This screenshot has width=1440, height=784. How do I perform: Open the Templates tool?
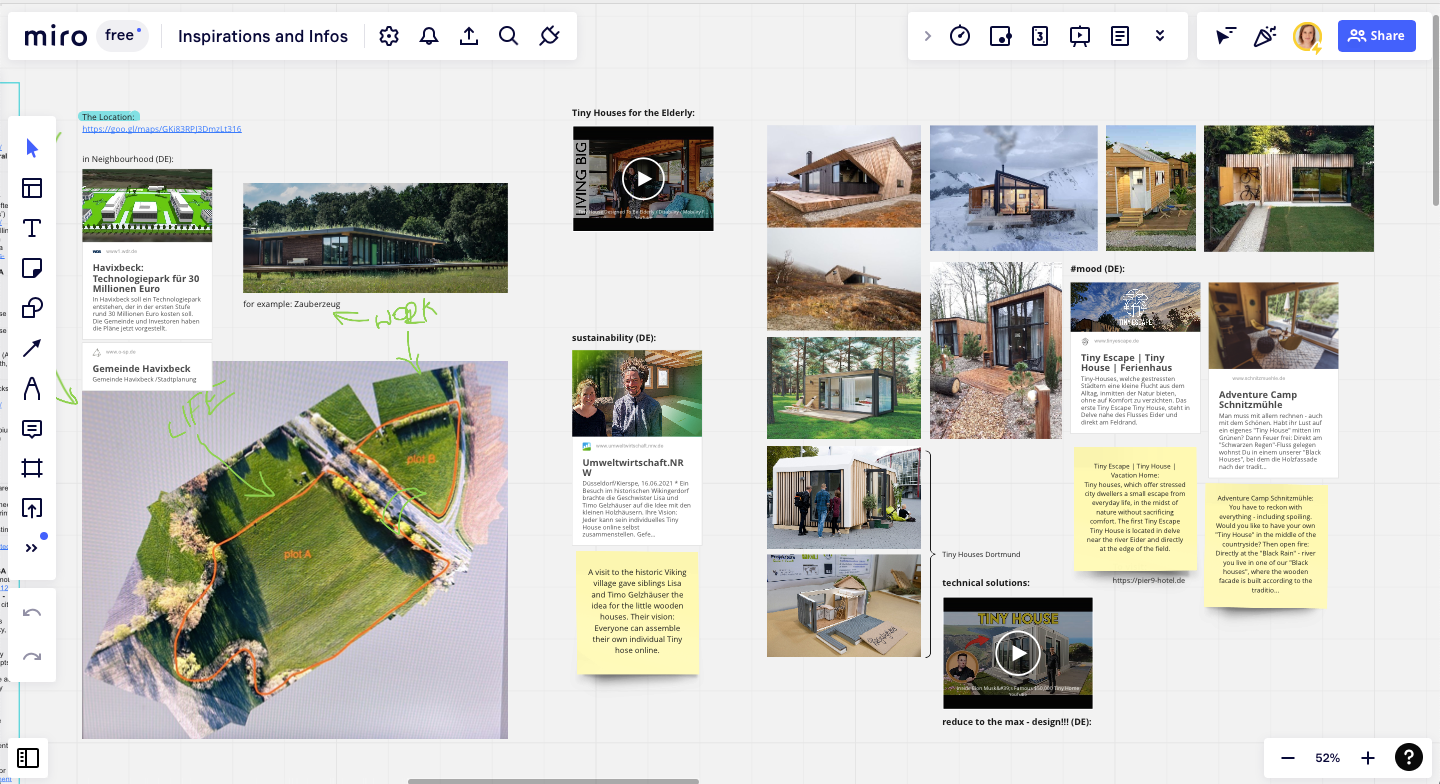(x=32, y=188)
